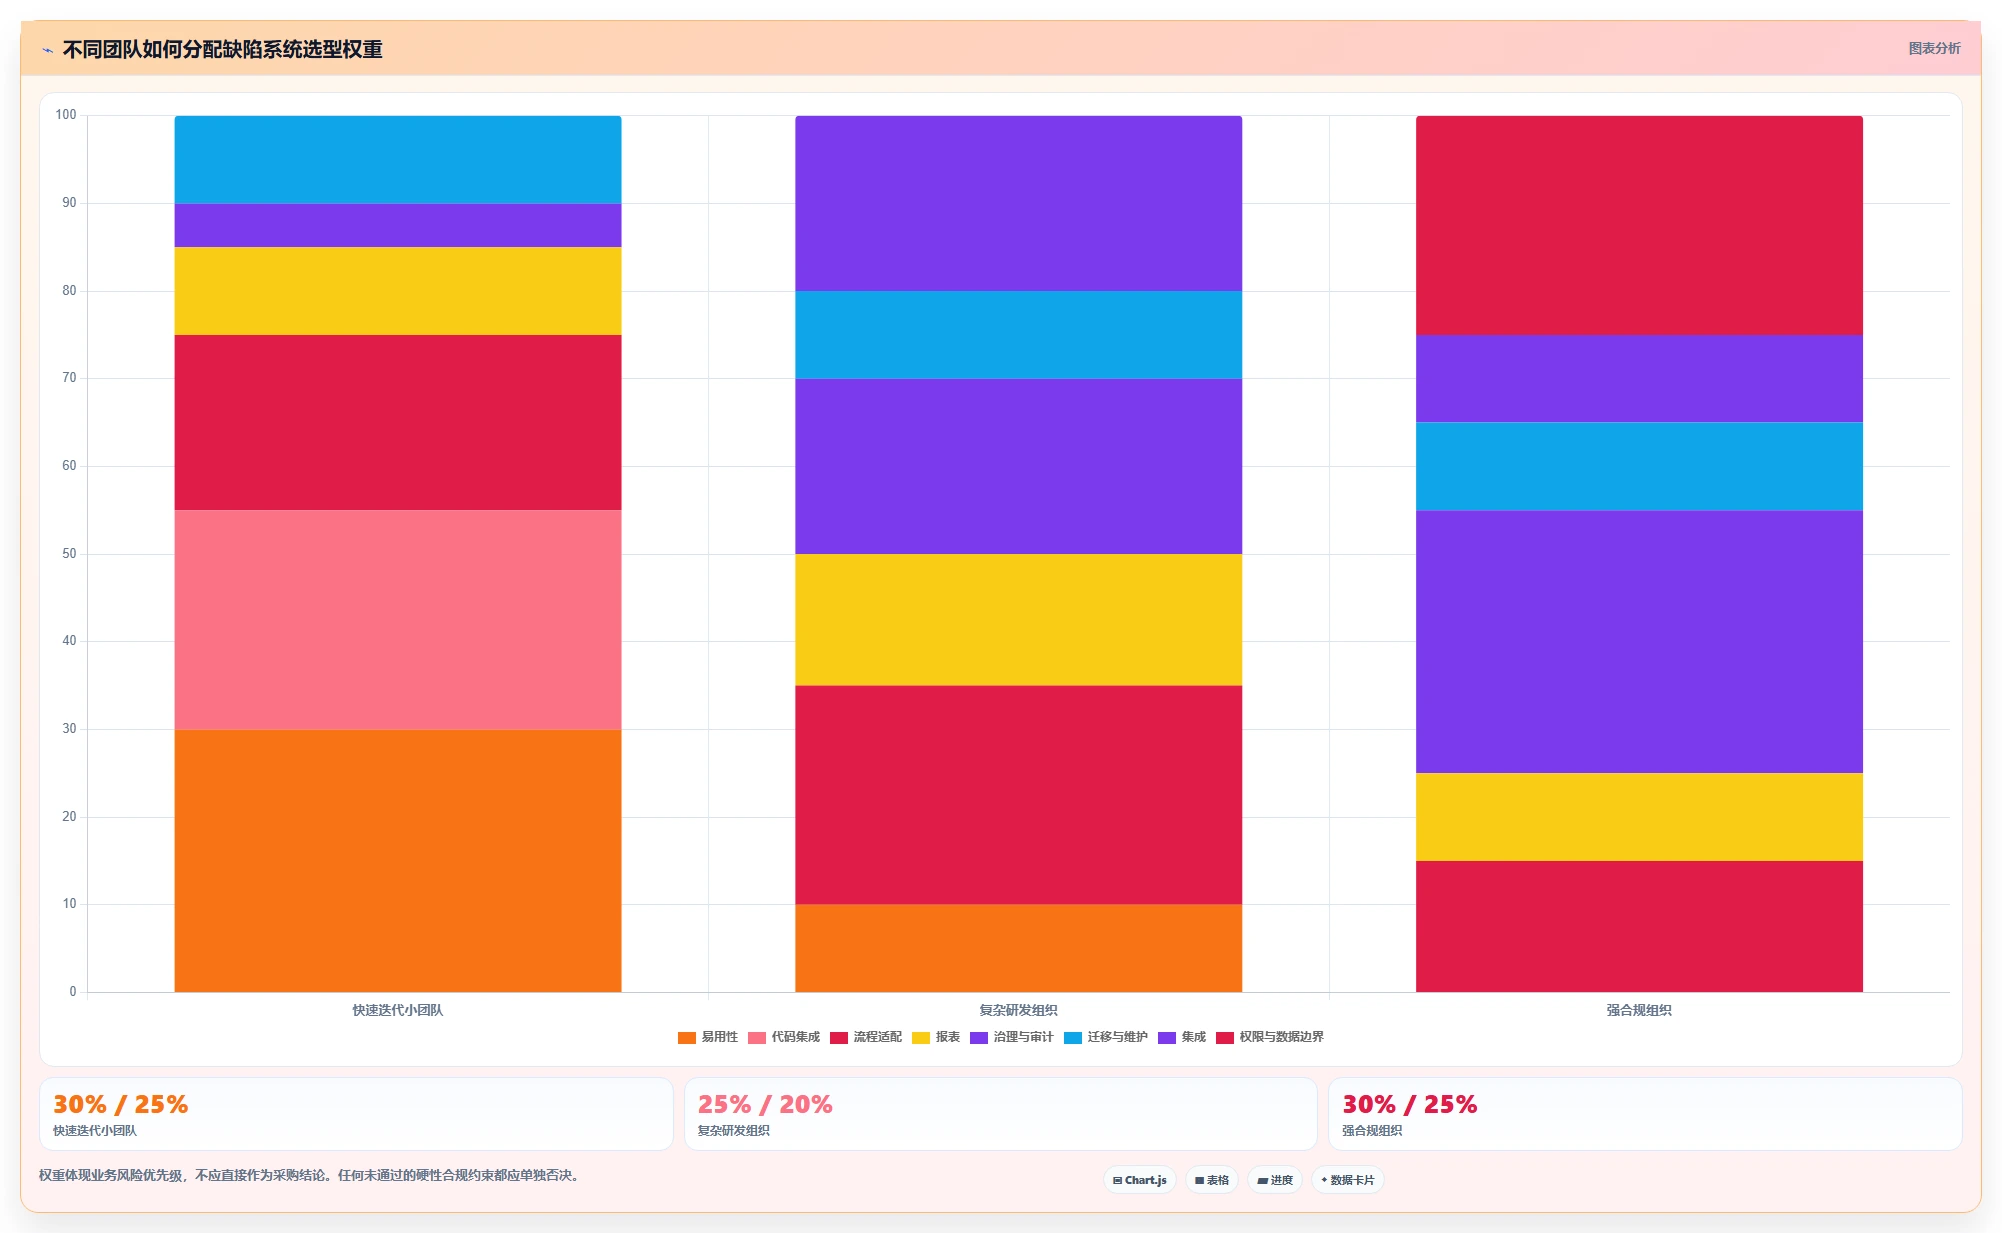The image size is (2002, 1233).
Task: Click purple segment below blue in 复杂研发组织 bar
Action: pyautogui.click(x=1019, y=467)
